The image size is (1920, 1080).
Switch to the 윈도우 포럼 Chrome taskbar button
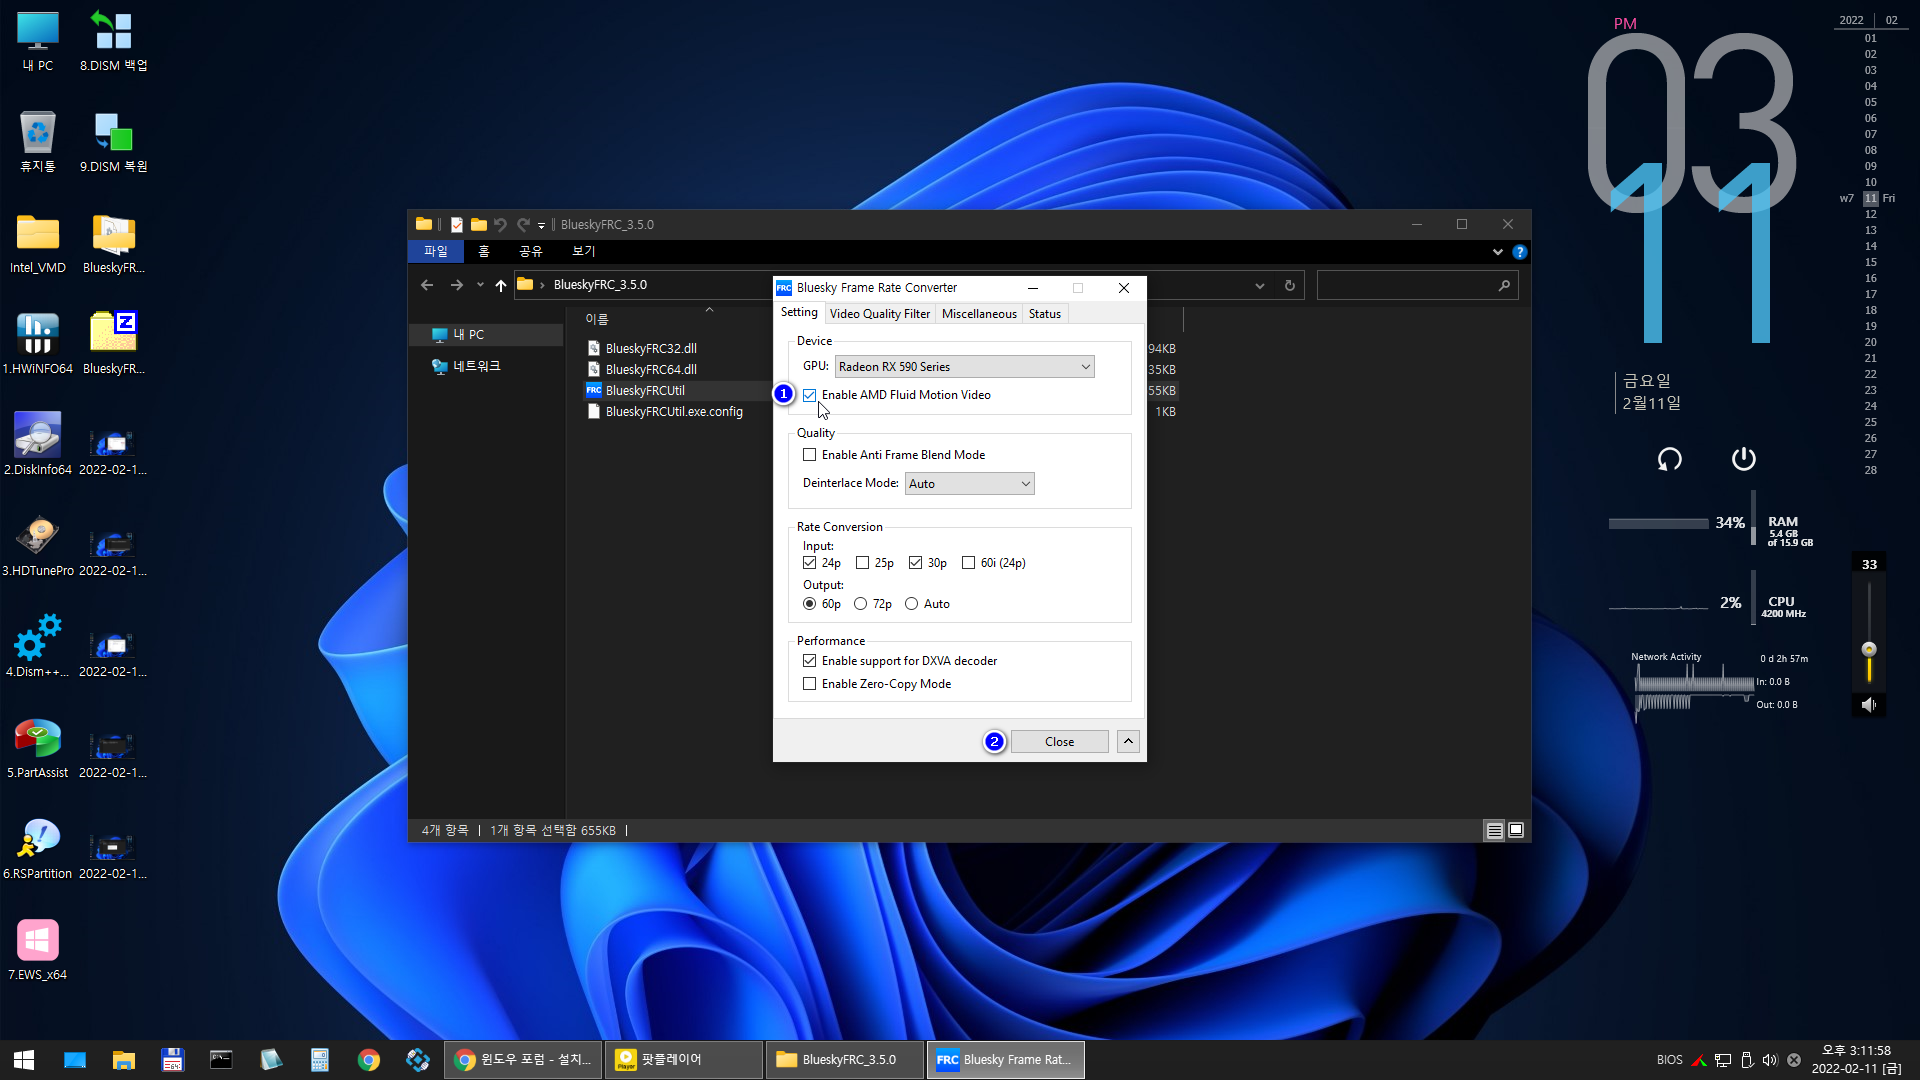click(x=522, y=1059)
